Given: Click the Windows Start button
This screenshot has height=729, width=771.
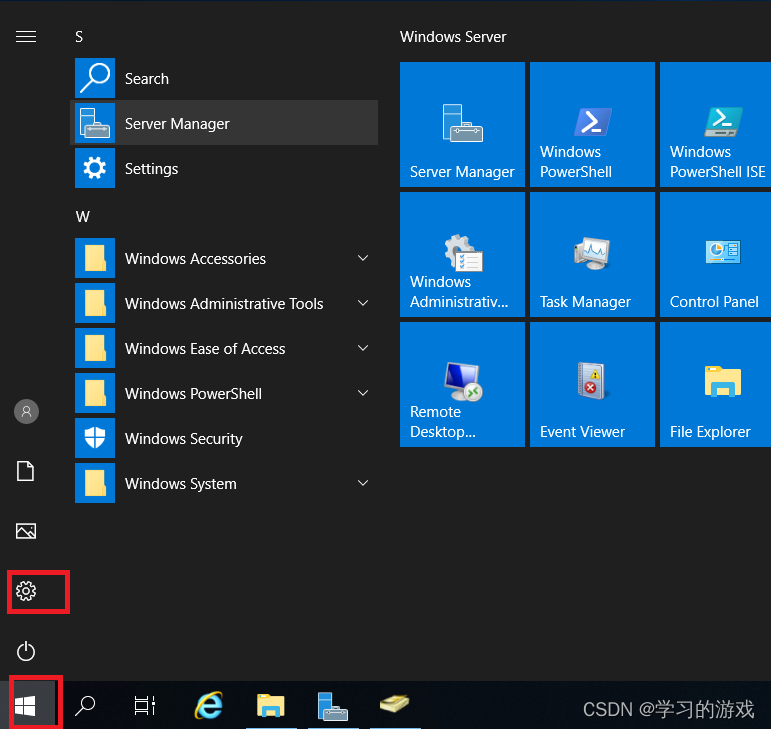Looking at the screenshot, I should tap(26, 707).
